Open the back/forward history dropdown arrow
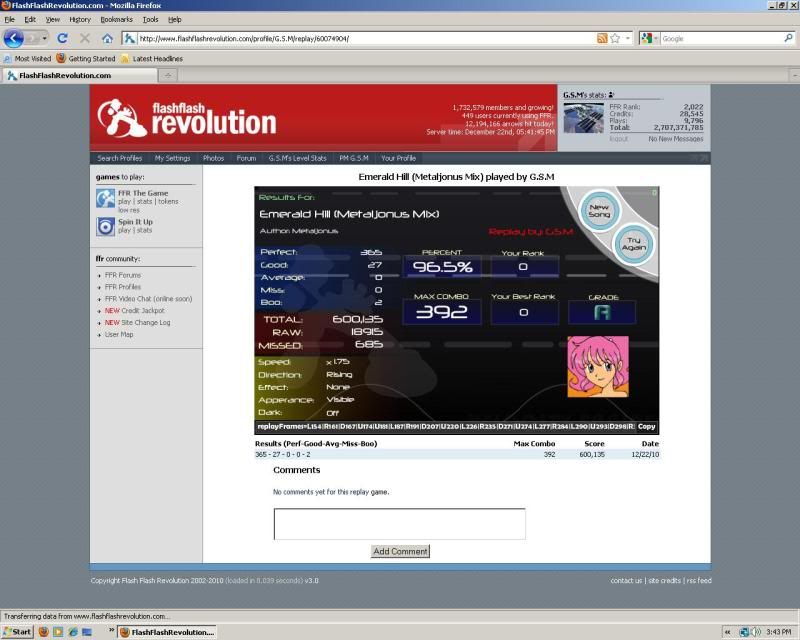Image resolution: width=800 pixels, height=640 pixels. [44, 38]
